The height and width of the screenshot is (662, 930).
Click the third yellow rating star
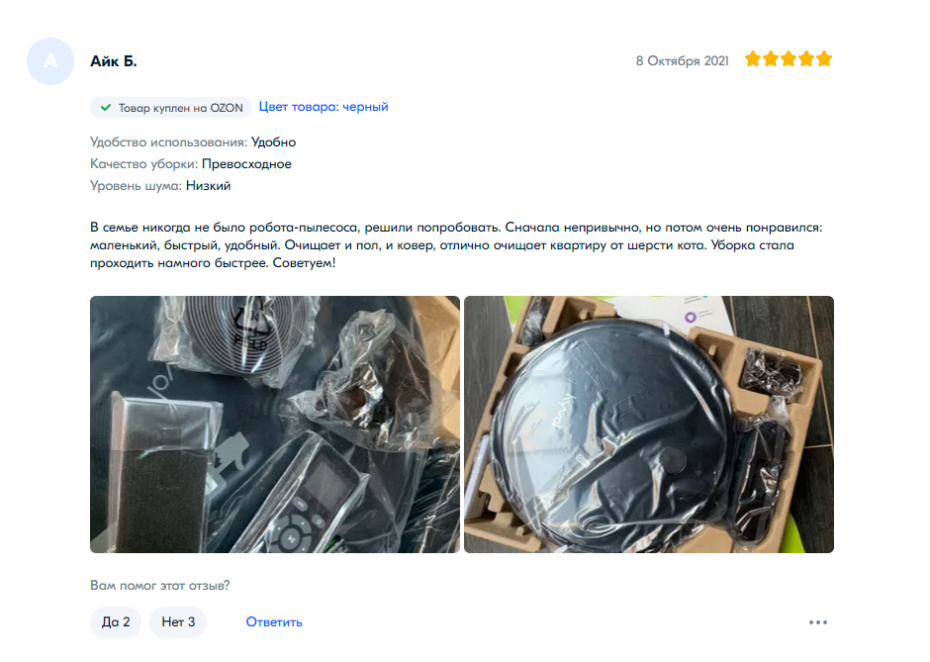pos(788,59)
